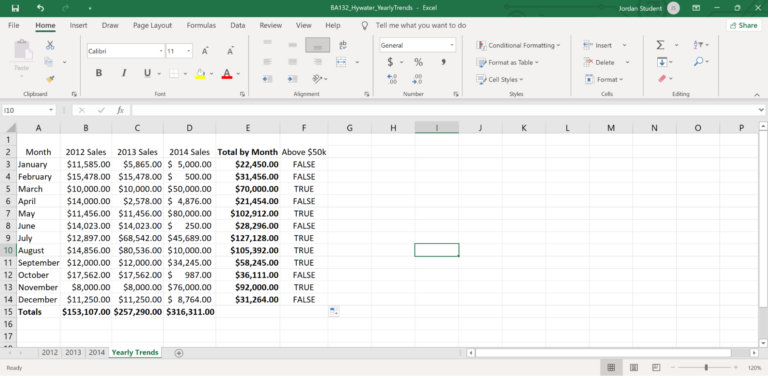Open the fill color dropdown arrow

[212, 74]
